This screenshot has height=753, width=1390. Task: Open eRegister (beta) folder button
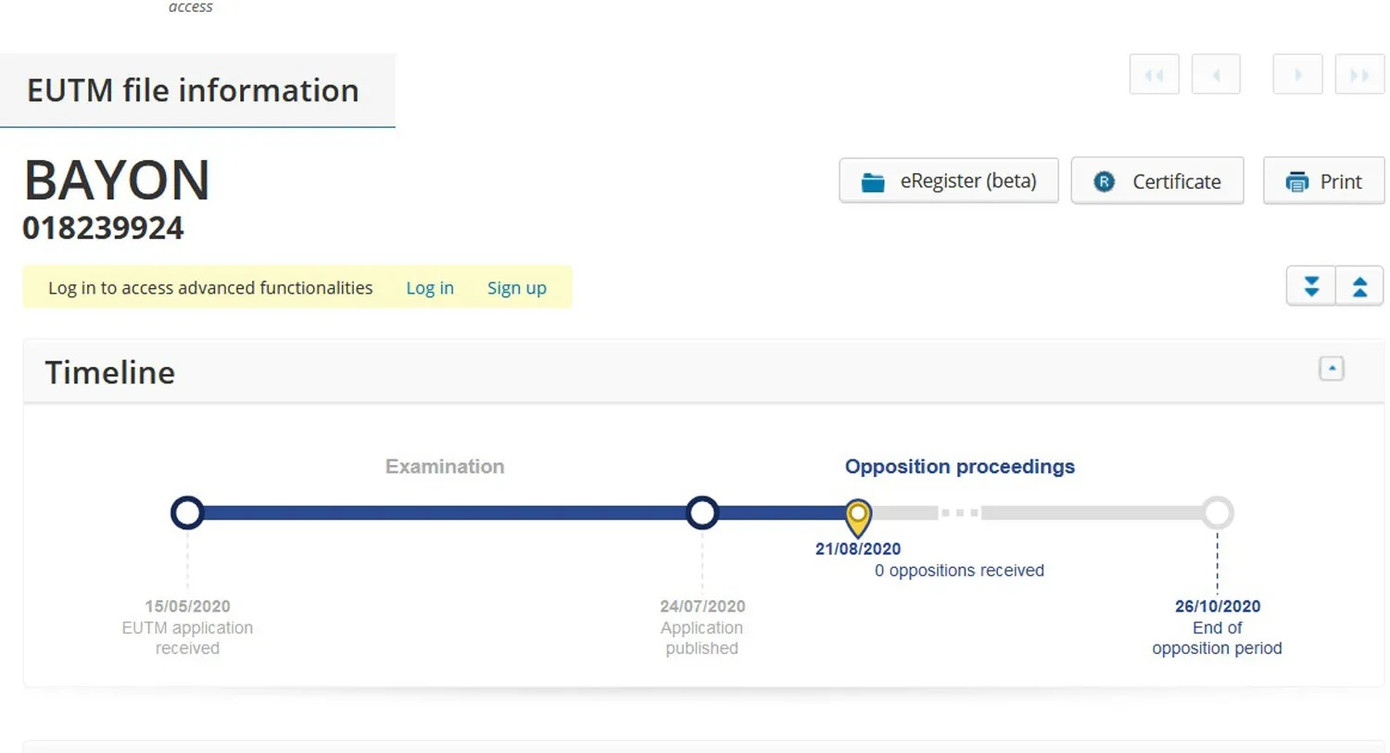[948, 181]
